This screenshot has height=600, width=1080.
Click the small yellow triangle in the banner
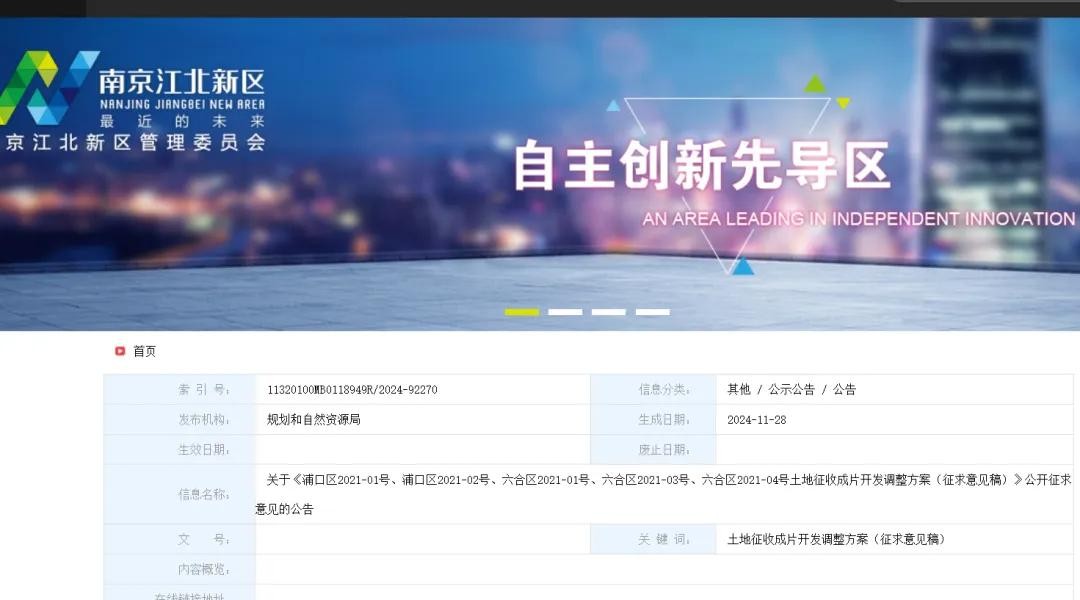point(843,103)
